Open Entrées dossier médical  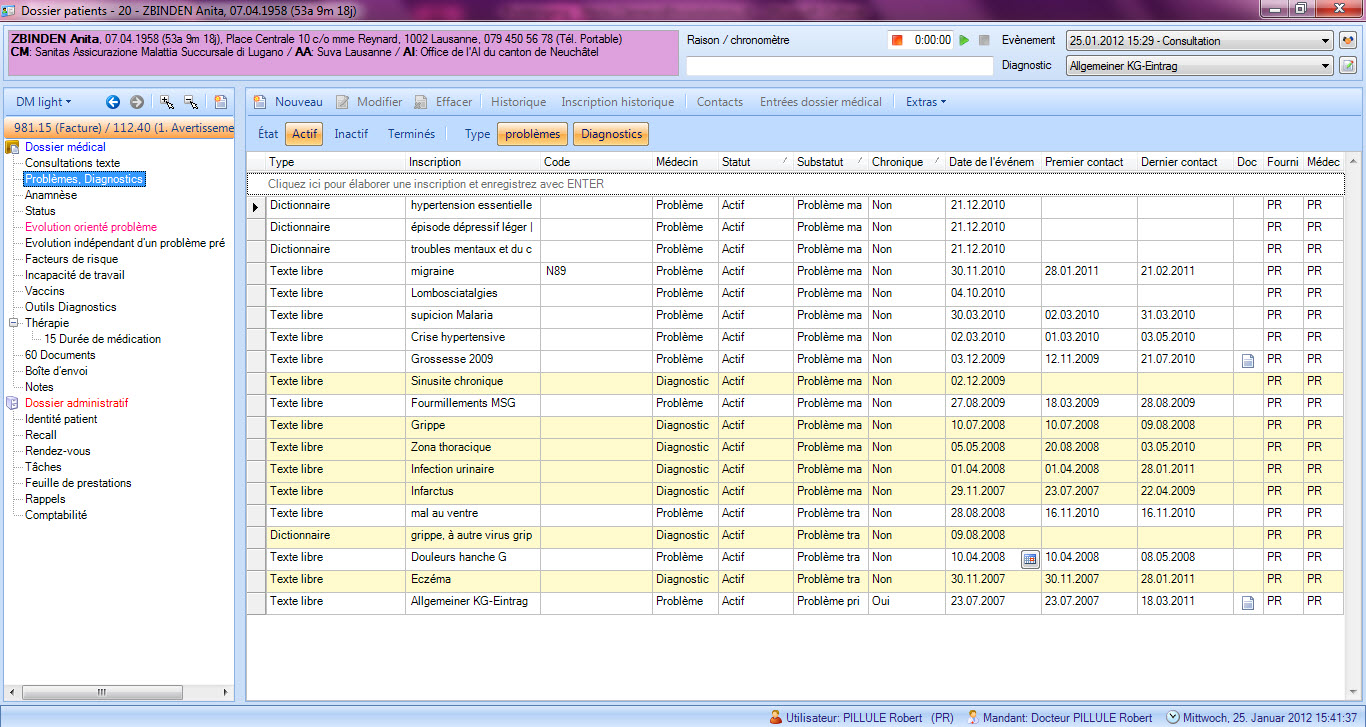coord(821,102)
